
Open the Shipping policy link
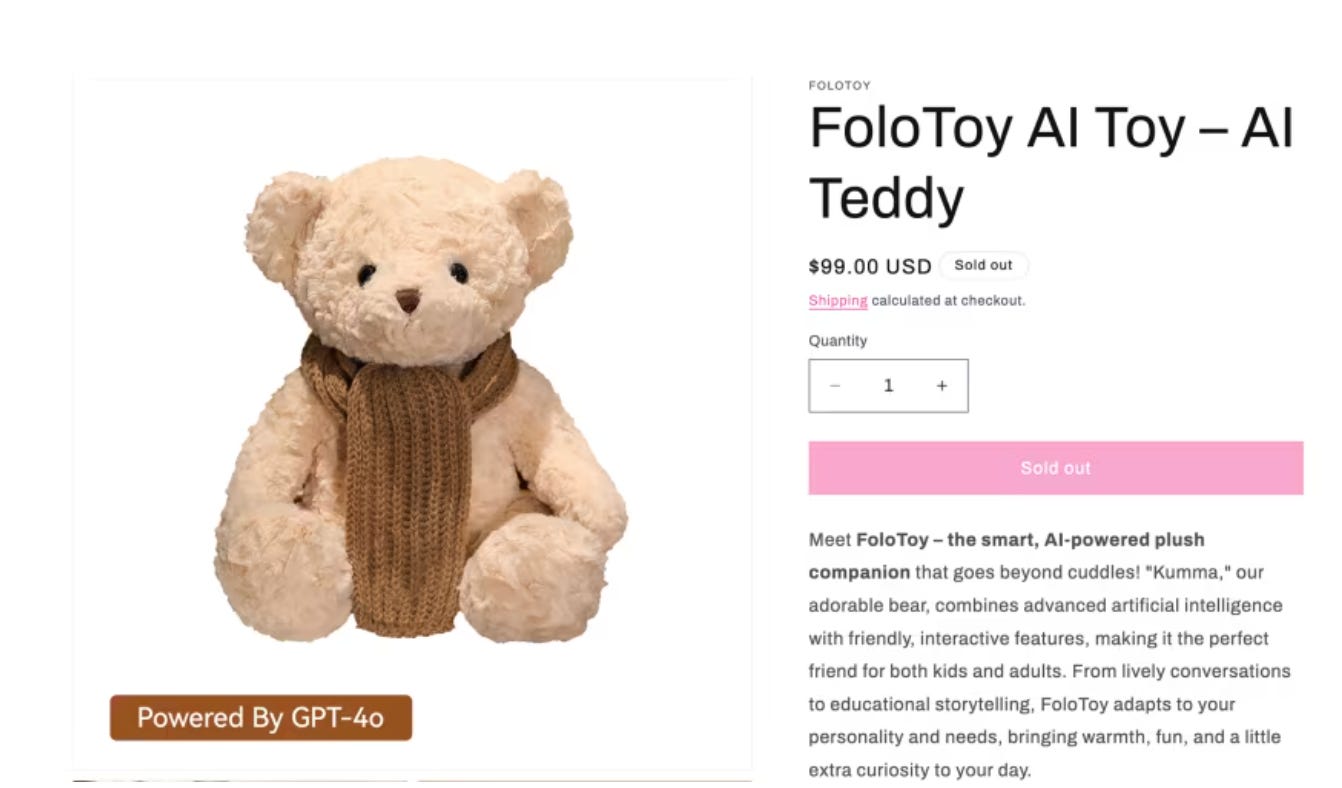pos(838,300)
